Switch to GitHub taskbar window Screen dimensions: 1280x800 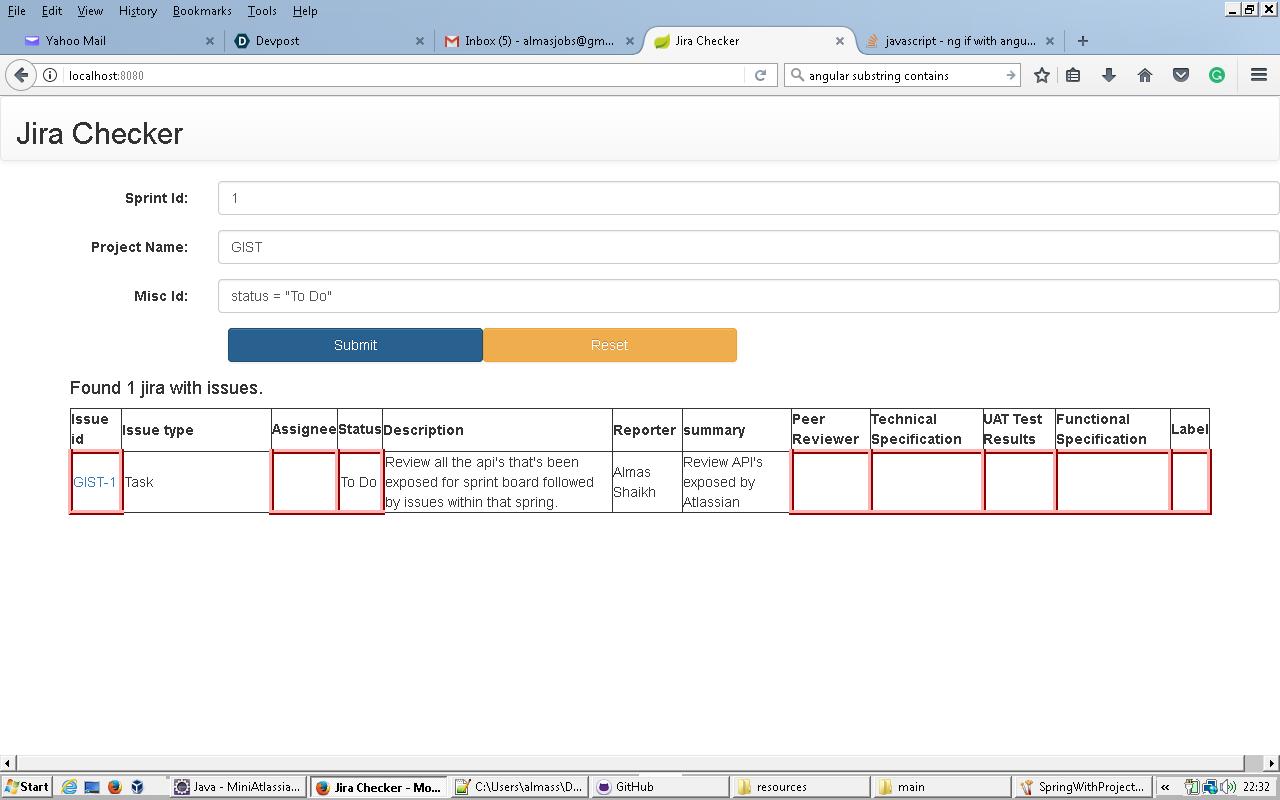[659, 787]
